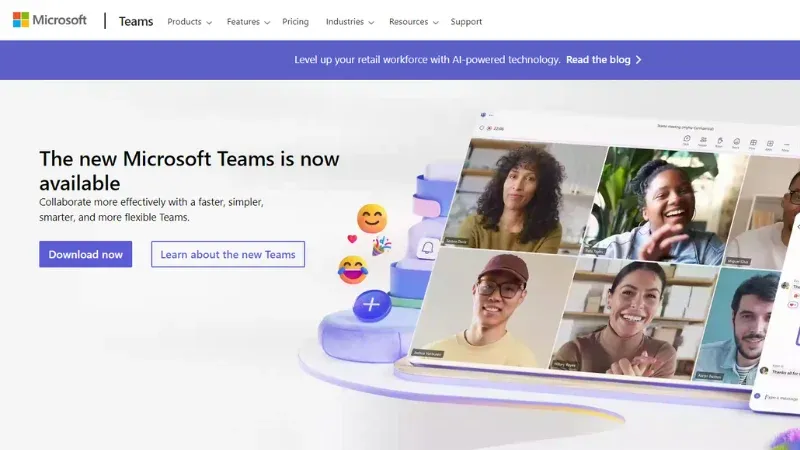Click the Download now button
This screenshot has width=800, height=450.
coord(86,254)
